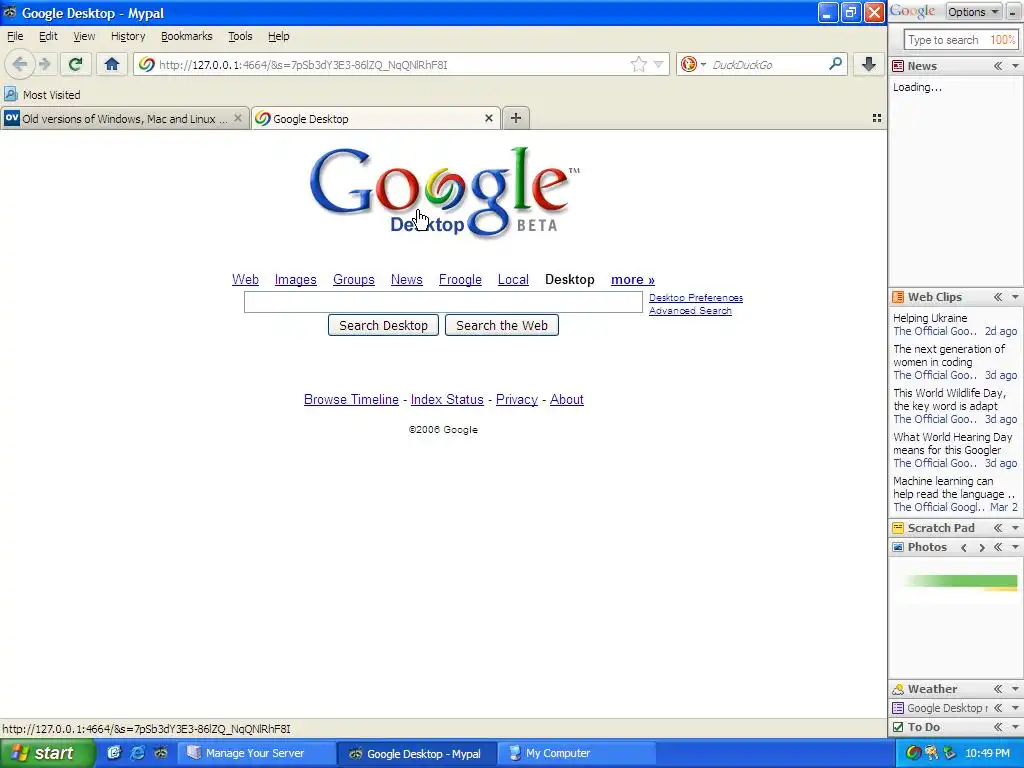Click the sidebar Type to search box
The height and width of the screenshot is (768, 1024).
[961, 40]
